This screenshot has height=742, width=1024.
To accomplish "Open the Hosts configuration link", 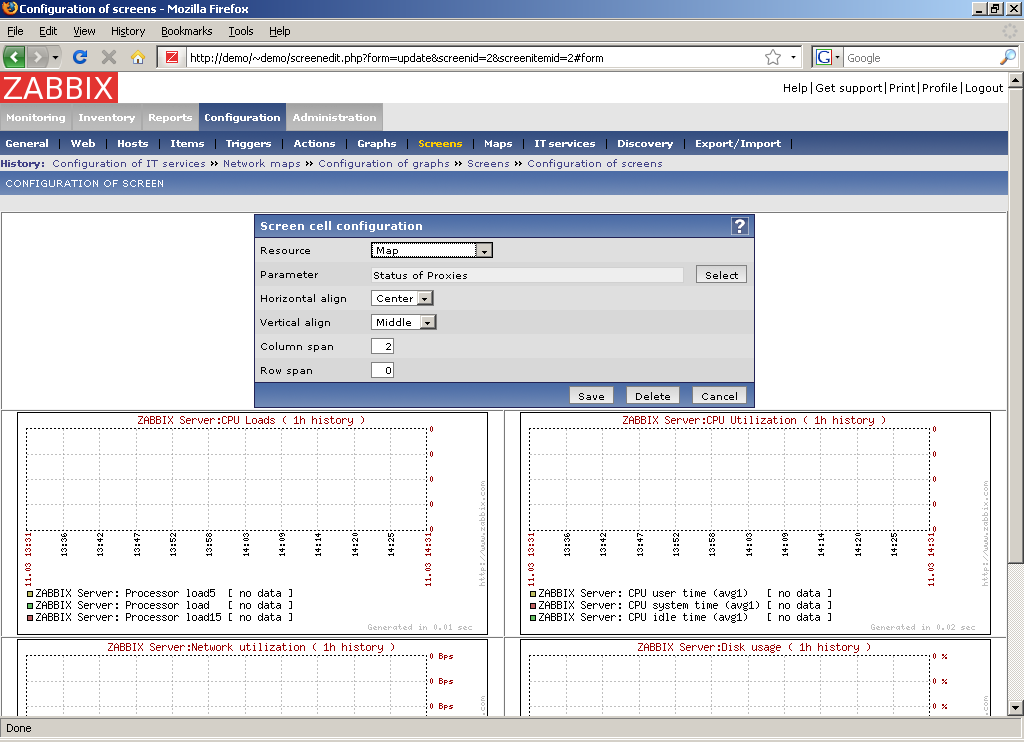I will pyautogui.click(x=133, y=144).
